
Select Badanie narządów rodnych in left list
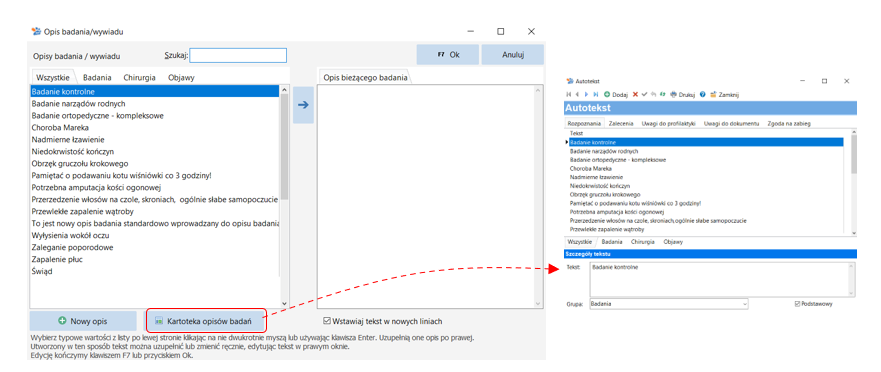[155, 103]
